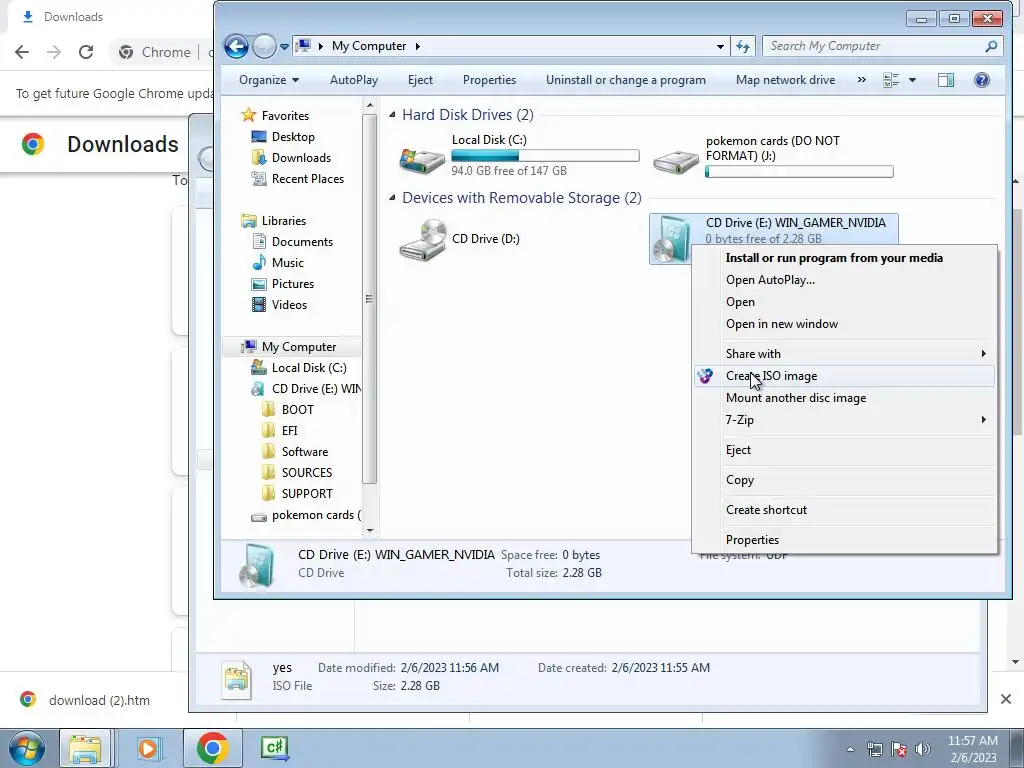Image resolution: width=1024 pixels, height=768 pixels.
Task: Click the volume icon in the system tray
Action: pos(923,749)
